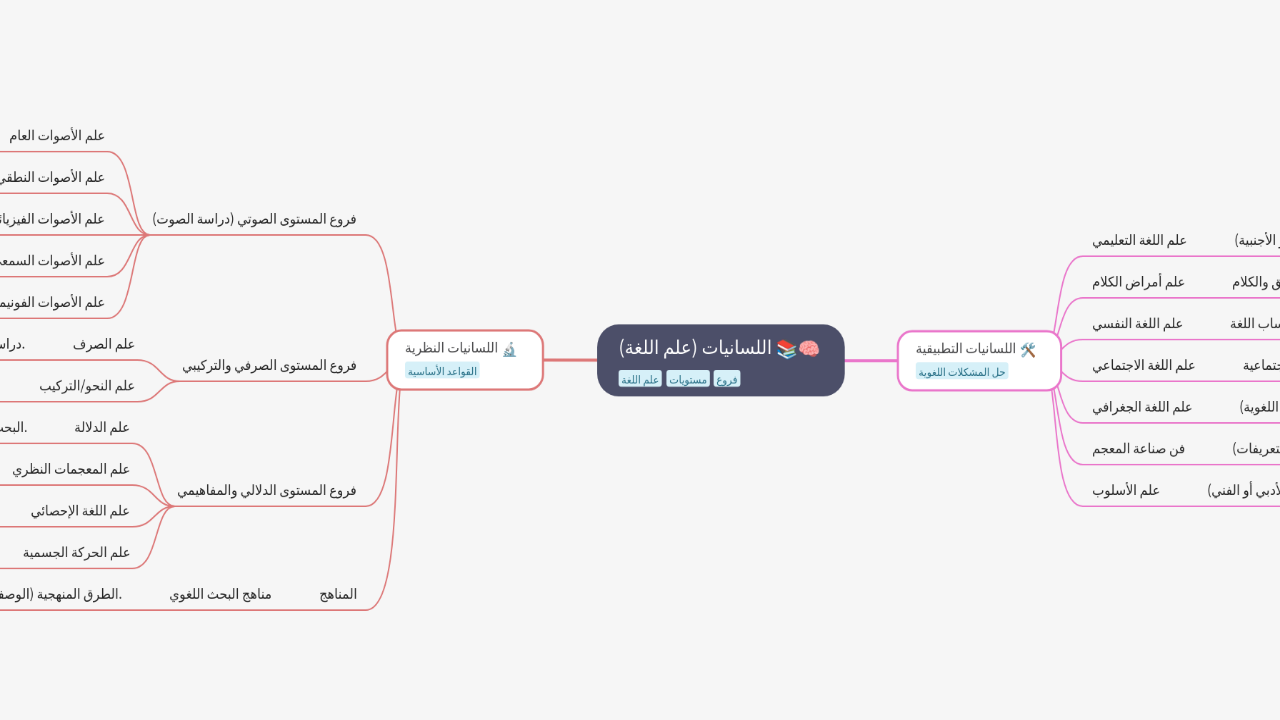Click the علم أمراض الكلام node
The image size is (1280, 720).
point(1138,282)
